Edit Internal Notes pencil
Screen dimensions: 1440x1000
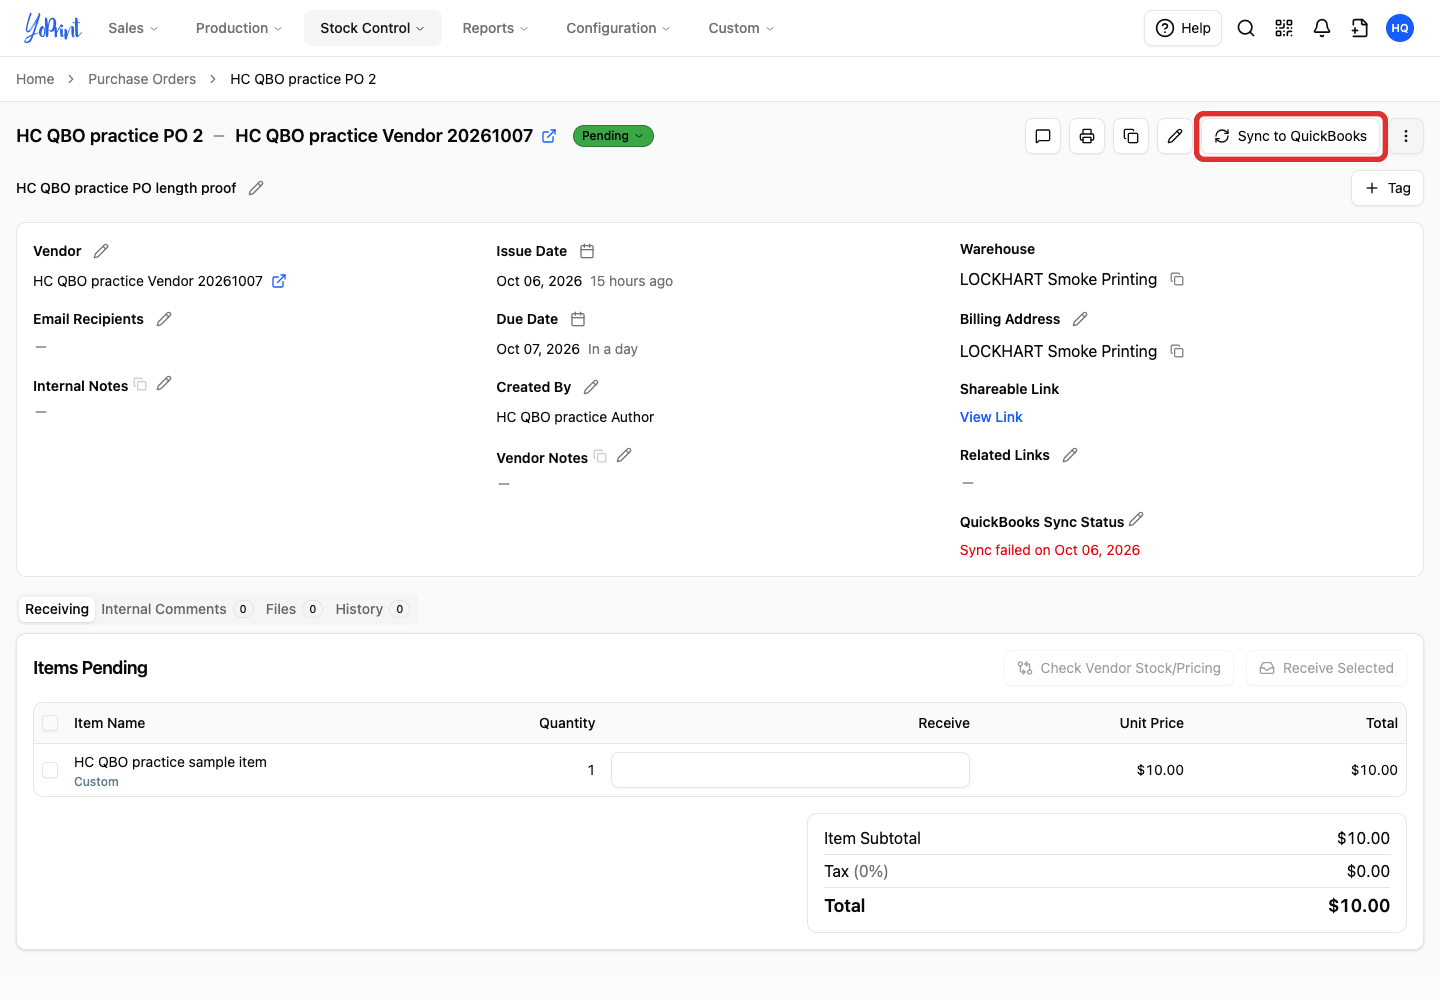(164, 383)
